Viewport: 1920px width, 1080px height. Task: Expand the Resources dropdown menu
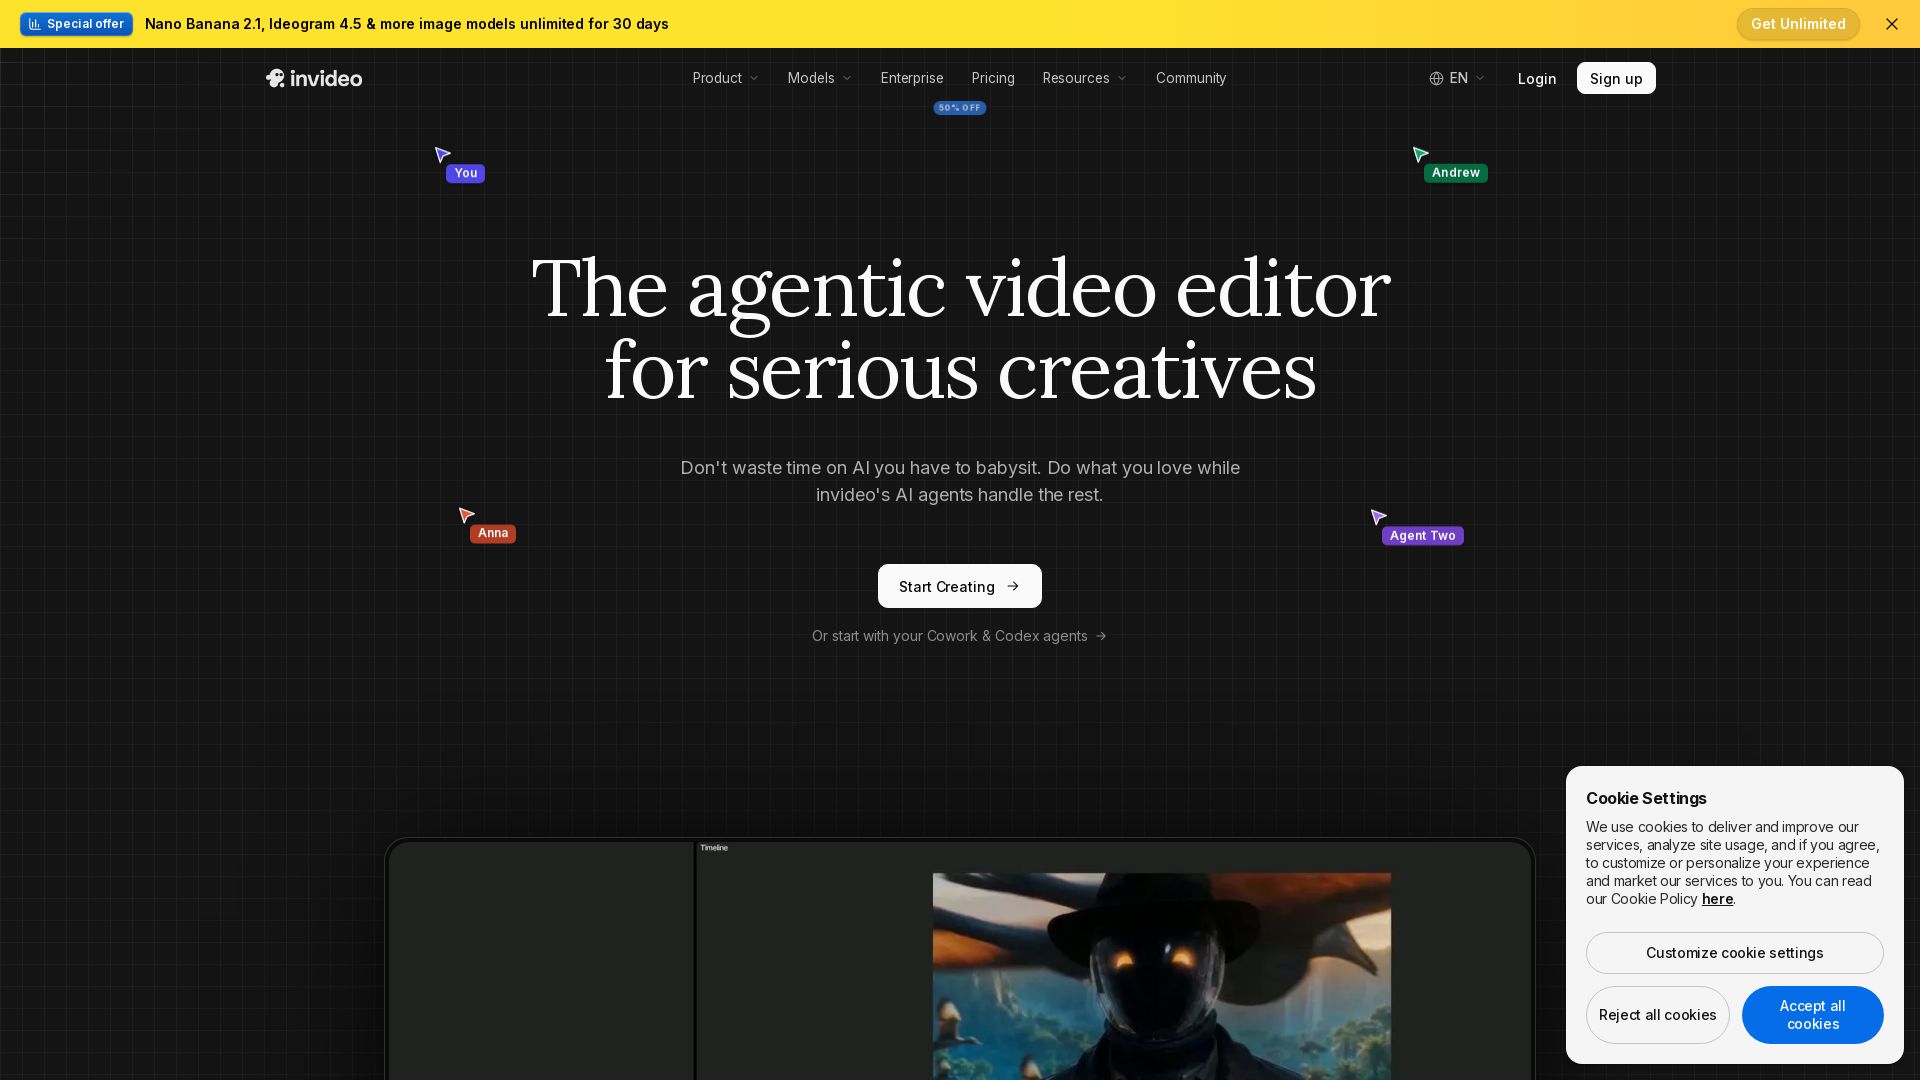(1084, 78)
